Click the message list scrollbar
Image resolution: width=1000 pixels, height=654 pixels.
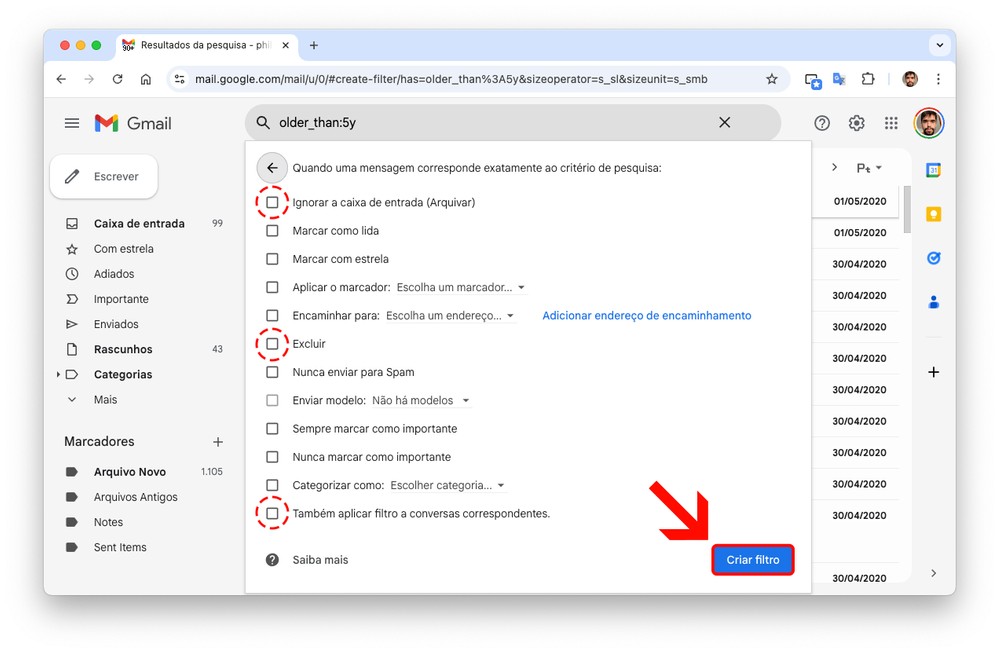[907, 210]
